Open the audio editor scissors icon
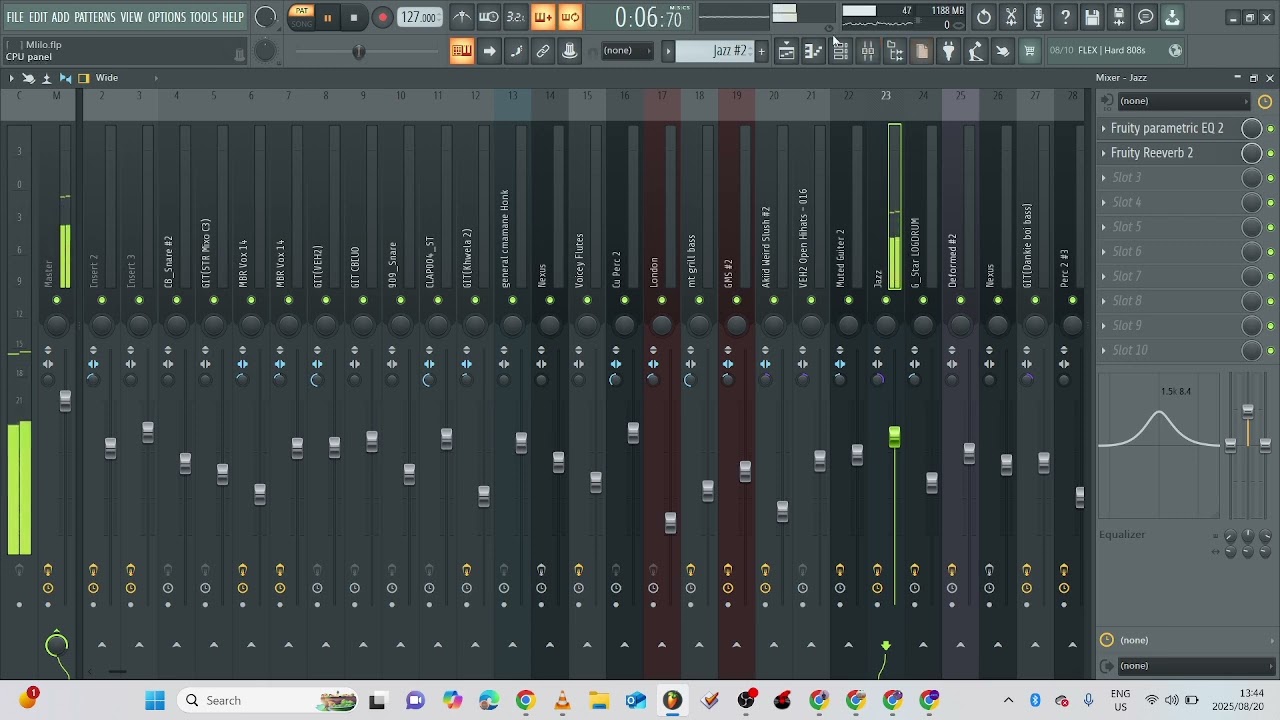 point(1011,17)
